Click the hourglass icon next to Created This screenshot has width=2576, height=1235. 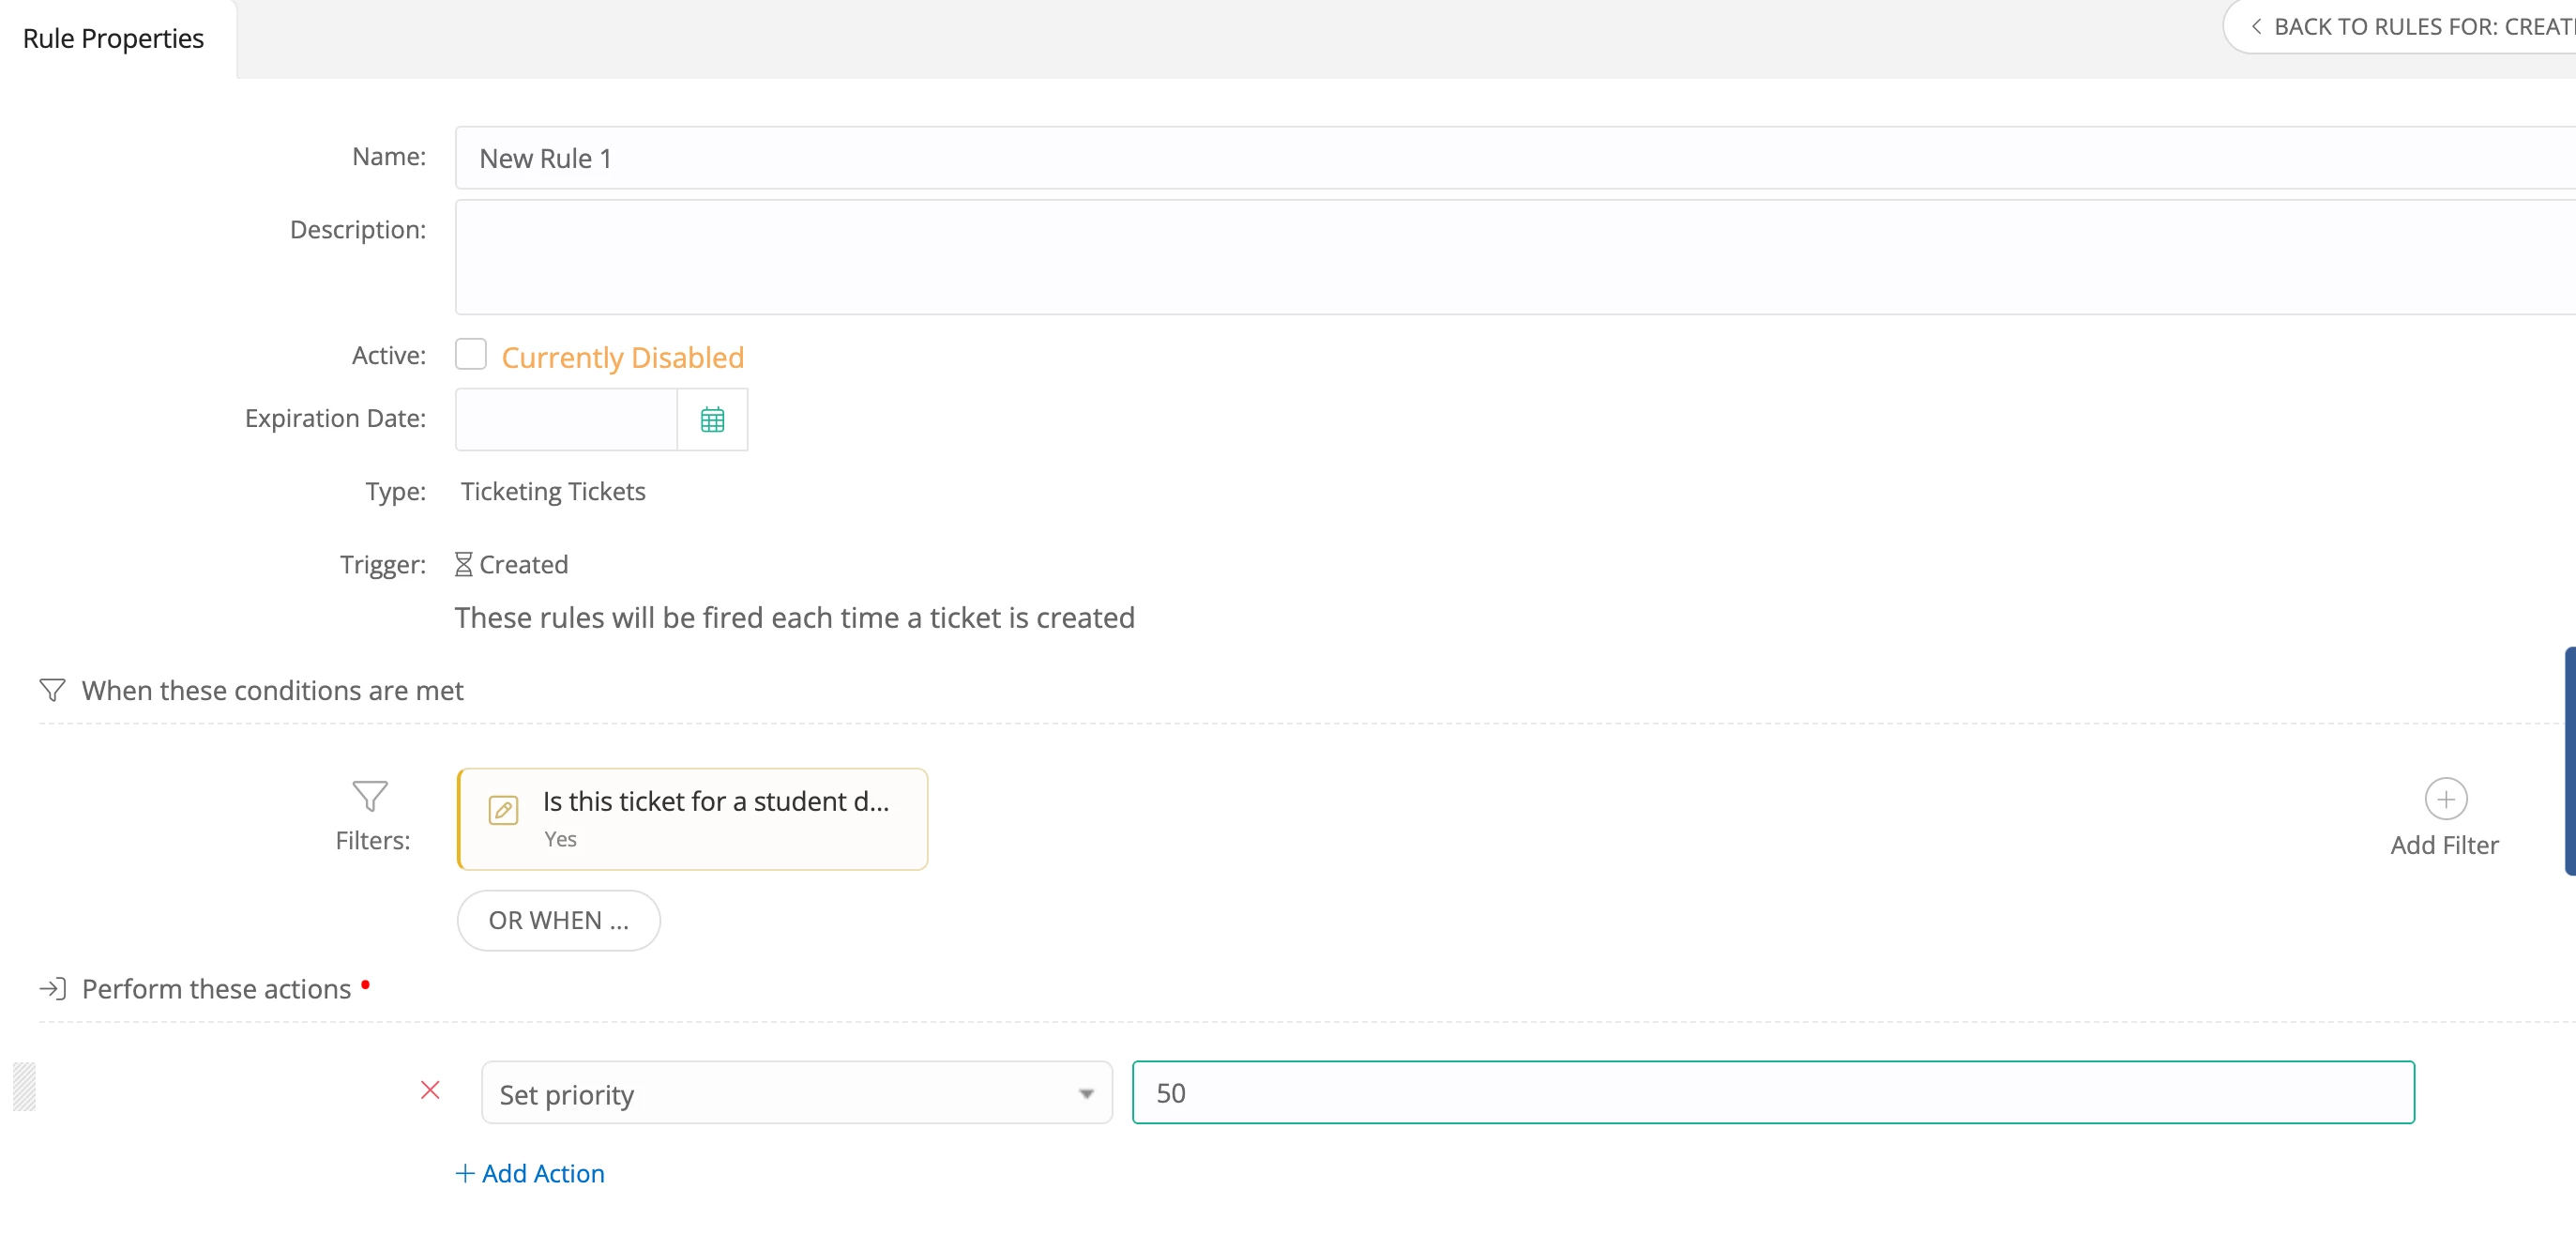463,564
